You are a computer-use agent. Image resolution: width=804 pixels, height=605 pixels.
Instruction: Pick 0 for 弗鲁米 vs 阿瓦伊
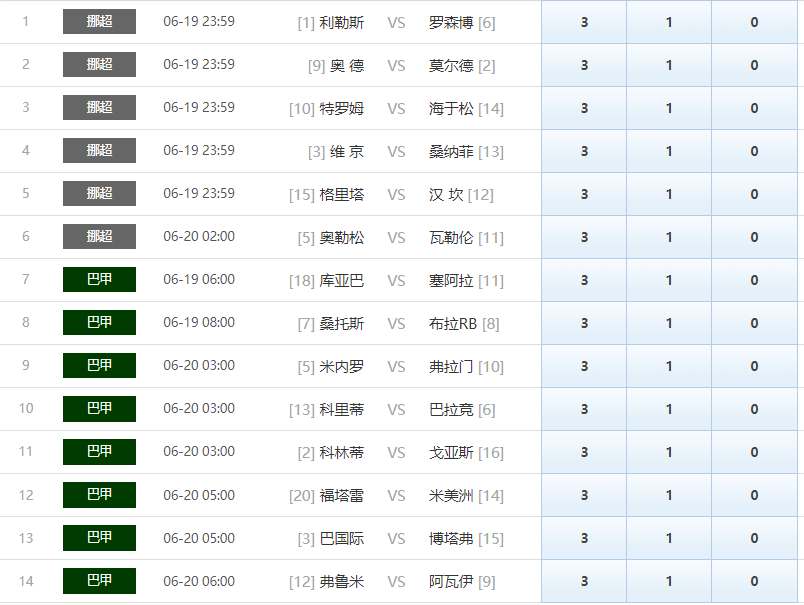(x=754, y=581)
